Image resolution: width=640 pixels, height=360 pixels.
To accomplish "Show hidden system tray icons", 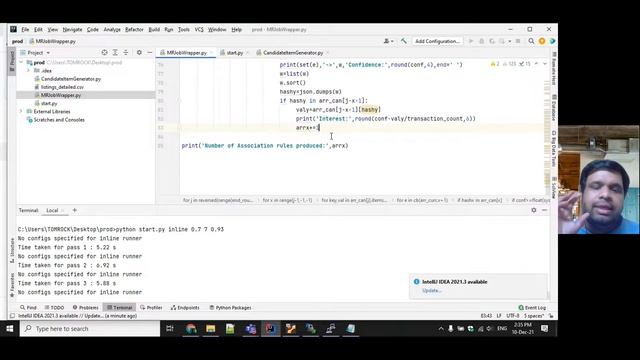I will [441, 329].
